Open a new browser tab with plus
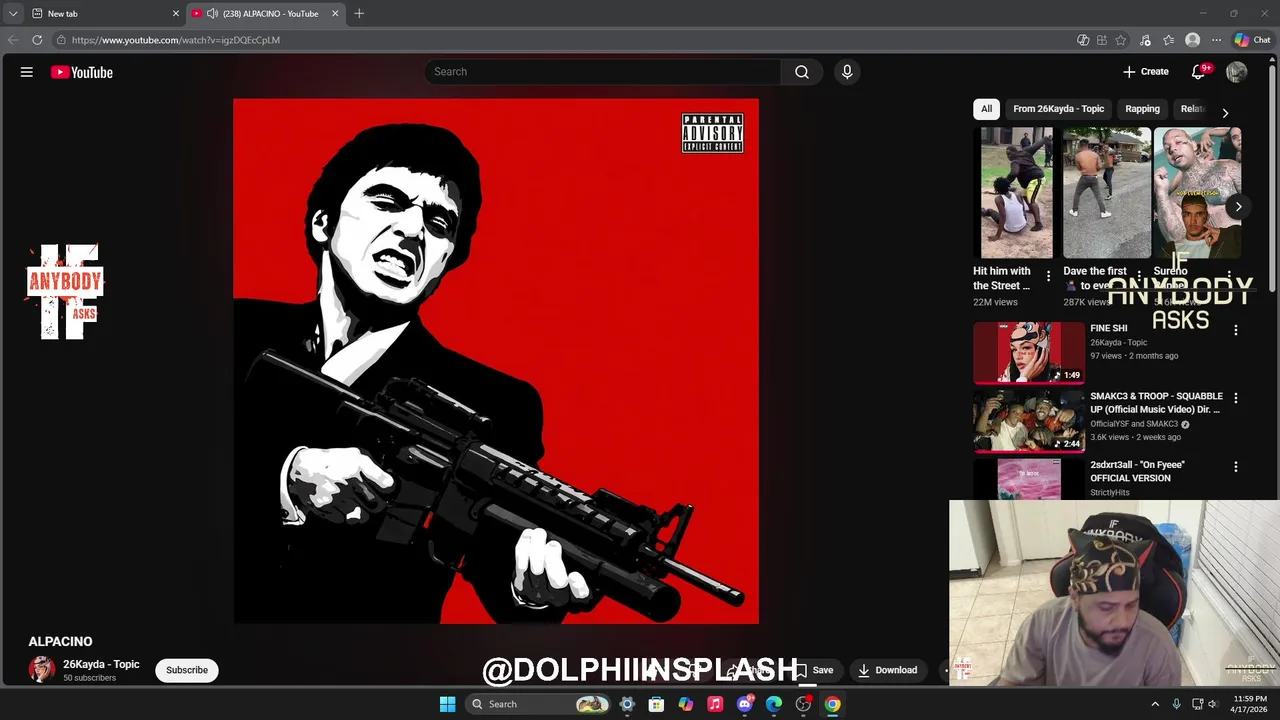 click(x=359, y=13)
